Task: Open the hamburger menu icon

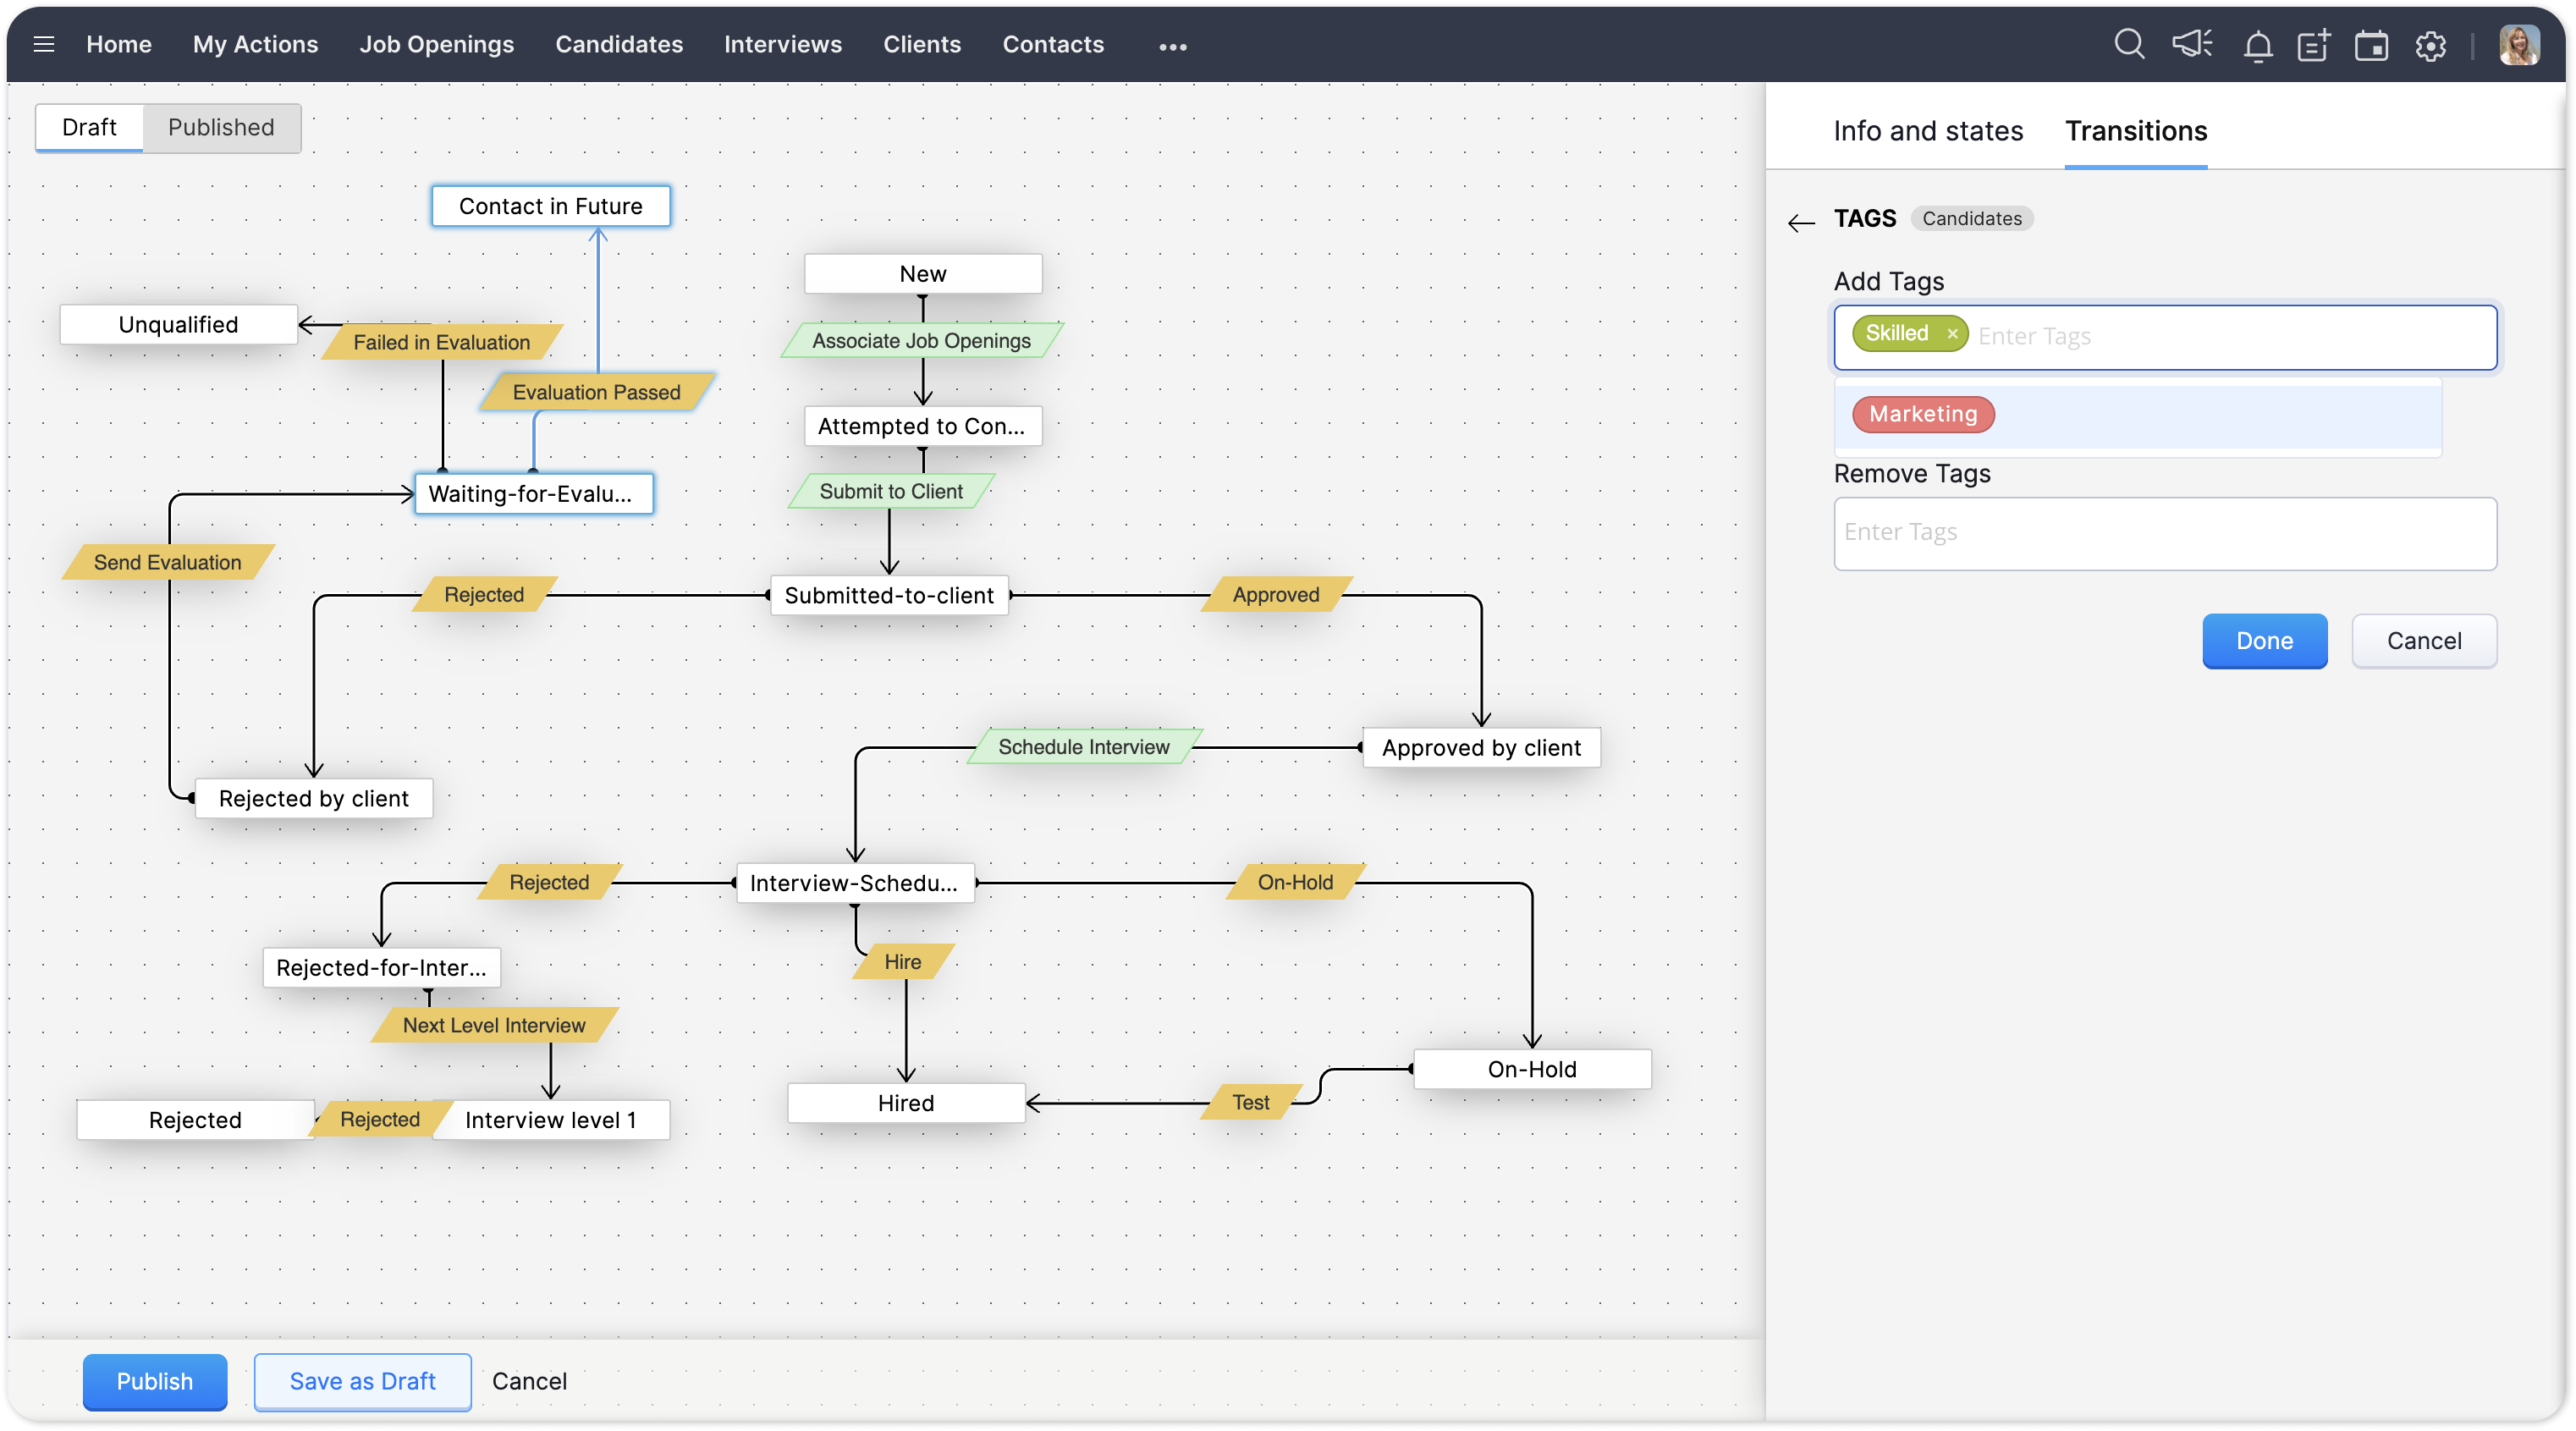Action: [x=43, y=44]
